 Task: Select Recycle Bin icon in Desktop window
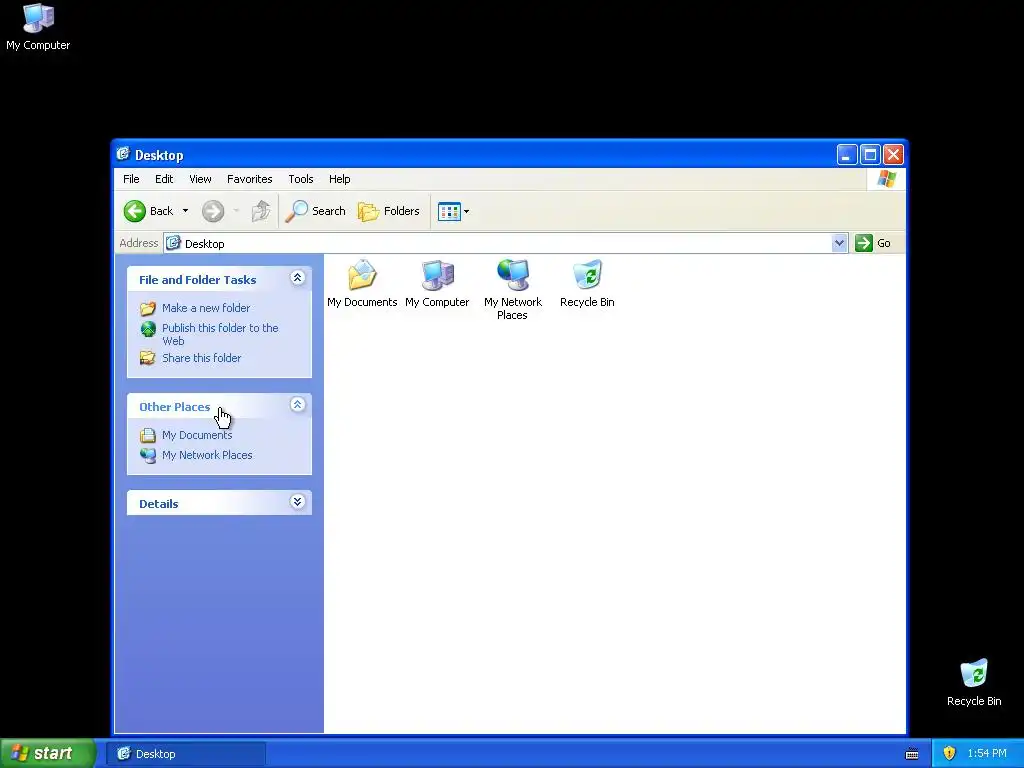[588, 275]
